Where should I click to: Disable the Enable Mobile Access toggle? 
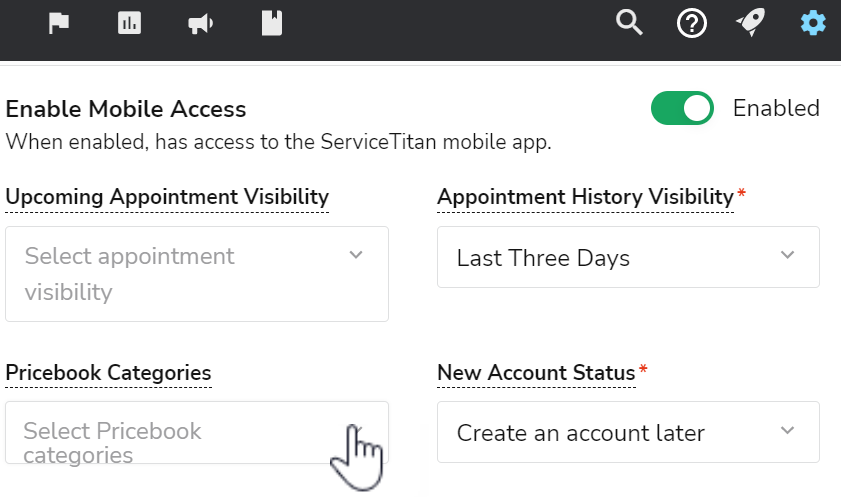click(682, 108)
